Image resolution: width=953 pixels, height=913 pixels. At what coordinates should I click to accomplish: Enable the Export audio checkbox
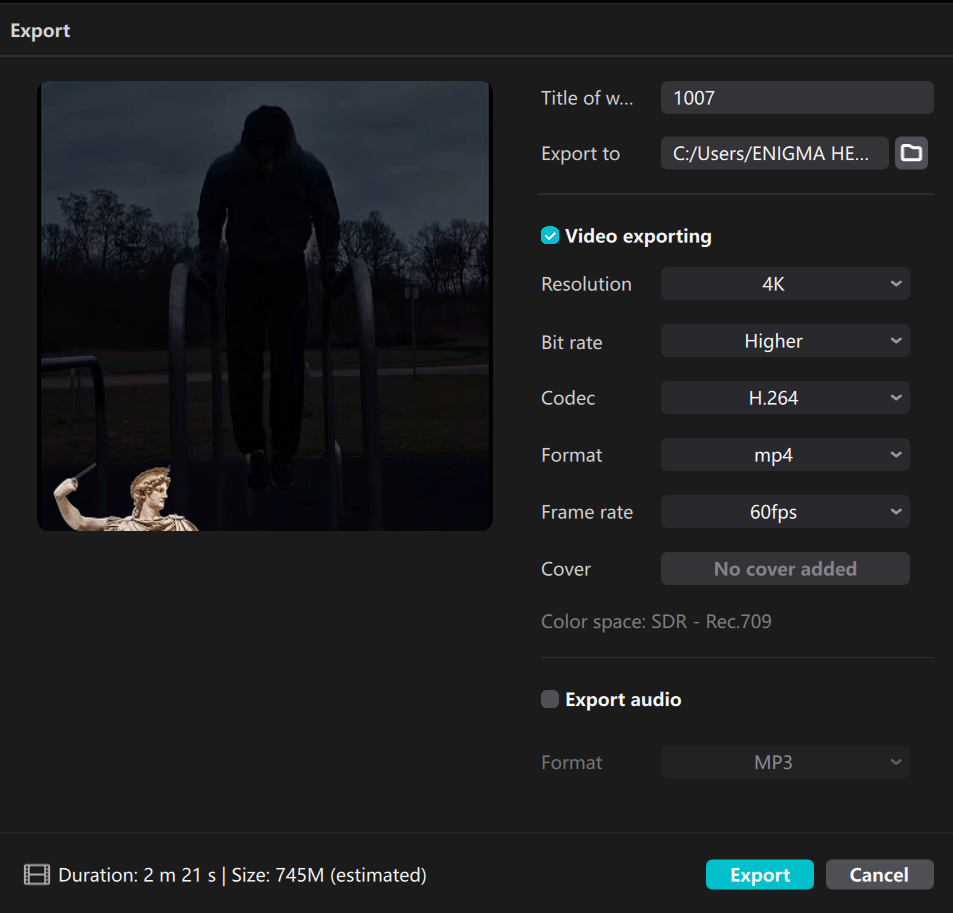click(549, 699)
